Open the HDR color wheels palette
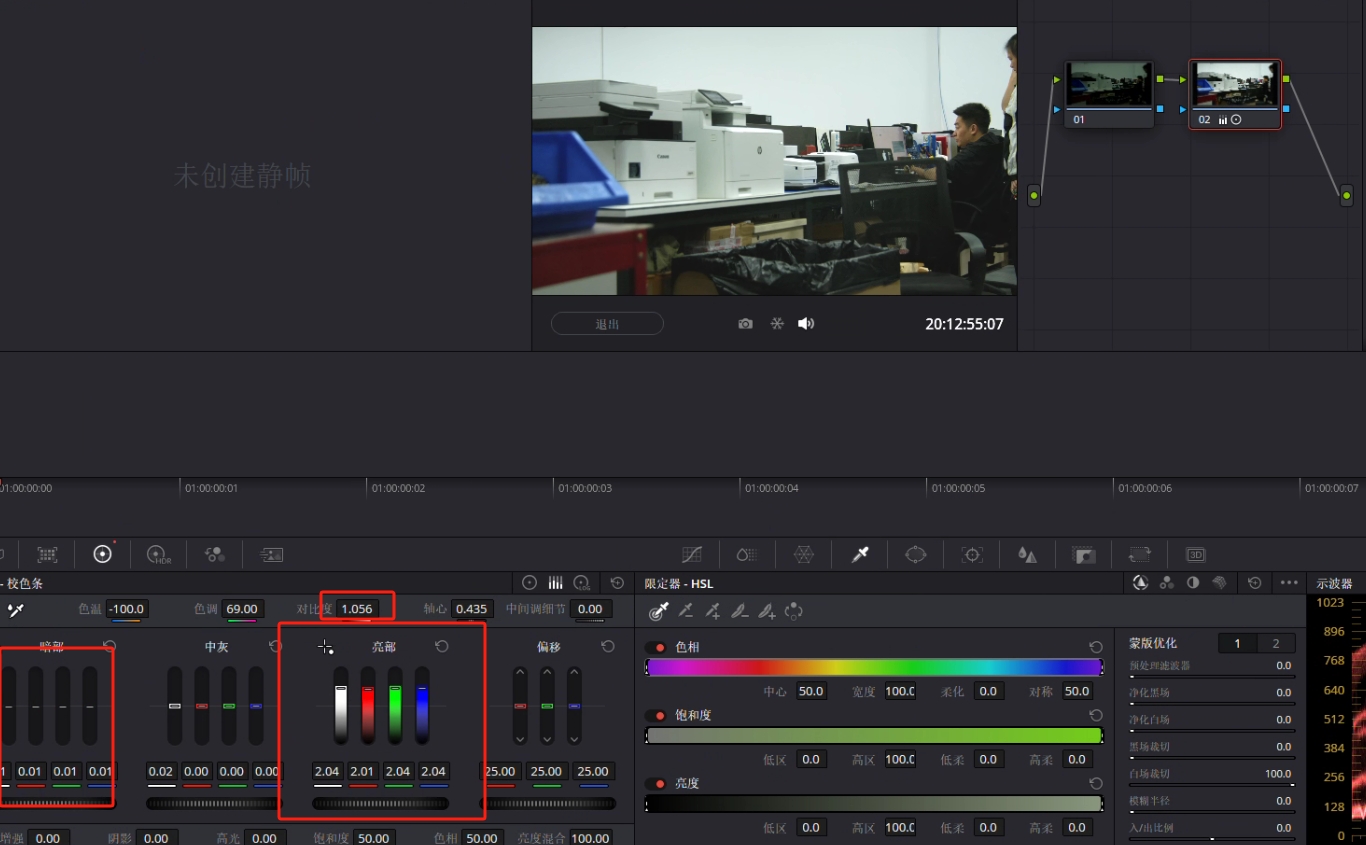 click(159, 554)
